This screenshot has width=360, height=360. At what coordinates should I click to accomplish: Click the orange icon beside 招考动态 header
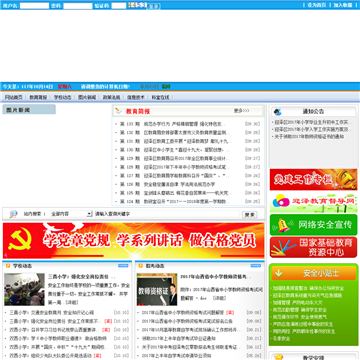click(x=141, y=266)
